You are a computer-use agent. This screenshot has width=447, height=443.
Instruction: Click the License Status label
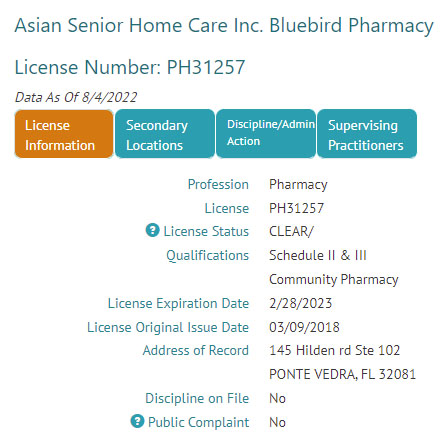coord(206,231)
